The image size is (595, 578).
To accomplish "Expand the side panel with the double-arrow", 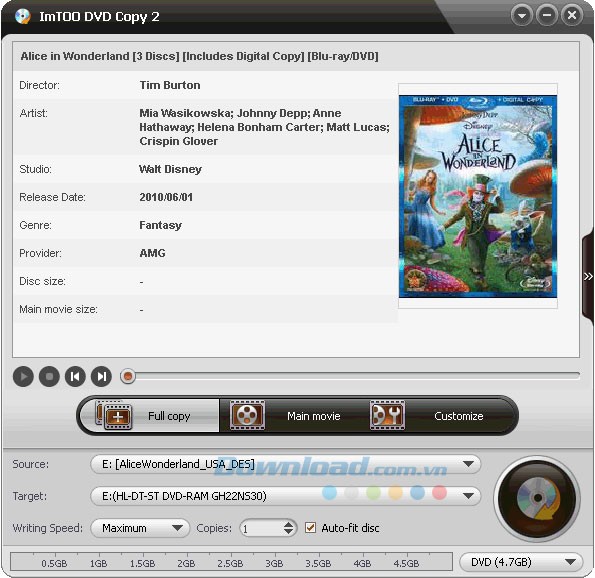I will pos(588,276).
